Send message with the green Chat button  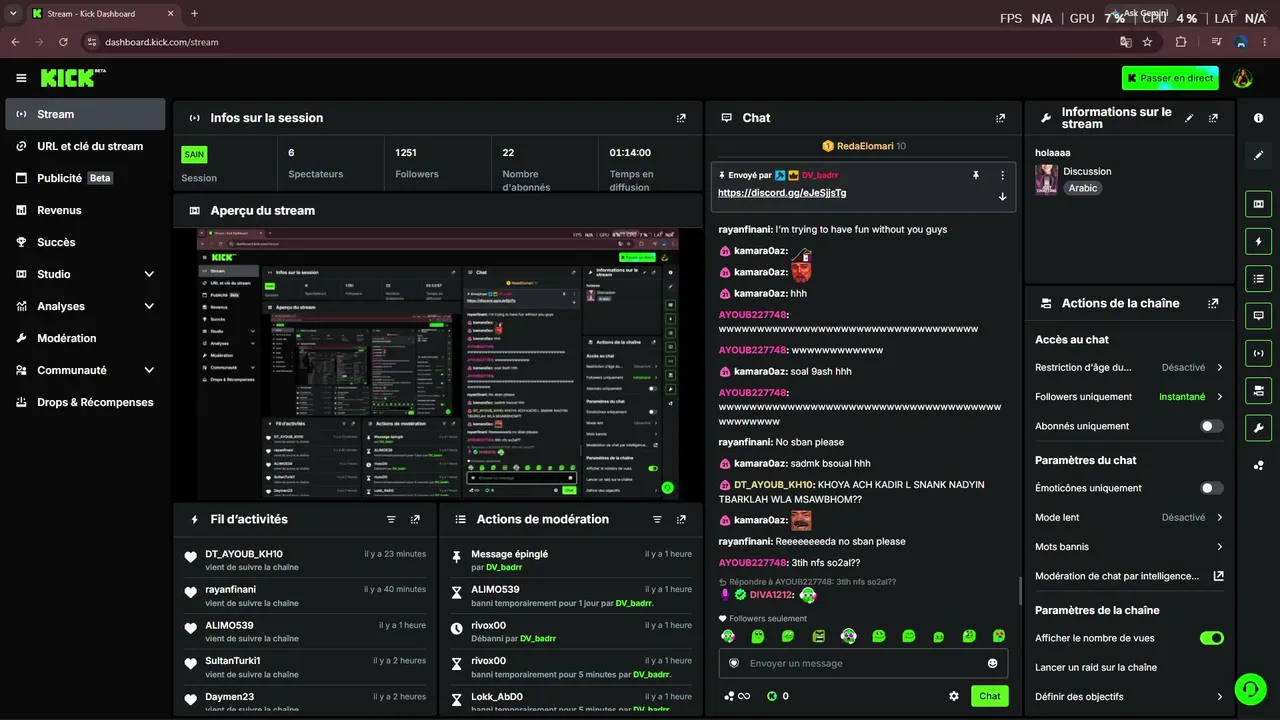[x=989, y=696]
